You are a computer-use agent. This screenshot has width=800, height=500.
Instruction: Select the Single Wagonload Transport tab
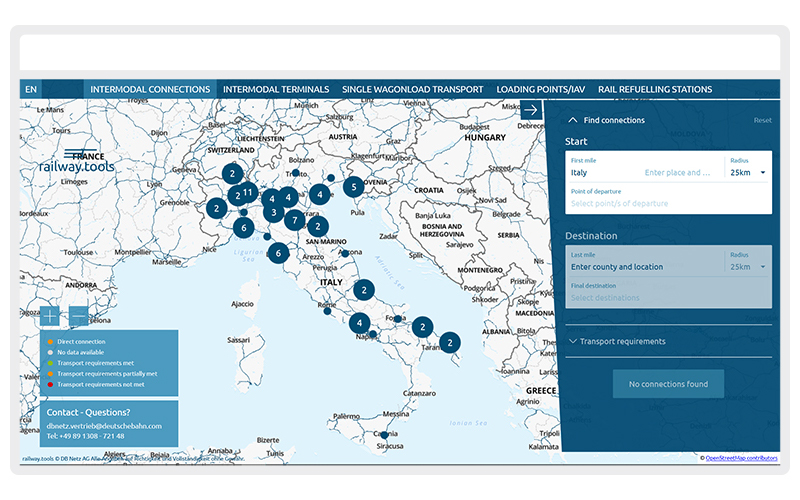413,89
